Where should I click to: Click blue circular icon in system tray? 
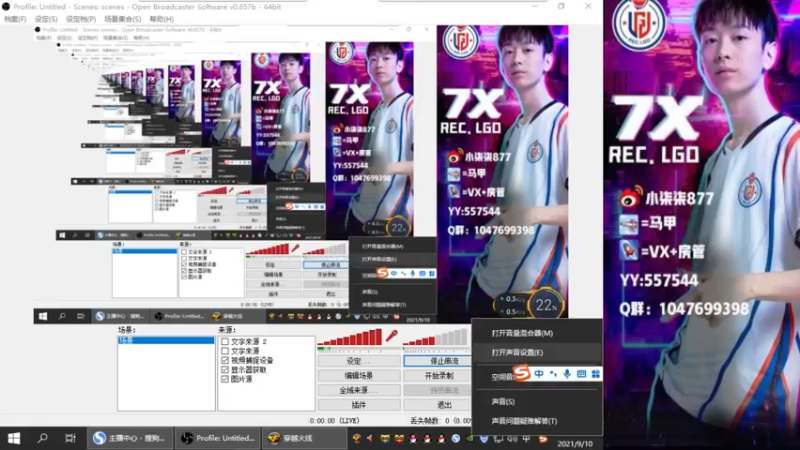click(456, 438)
